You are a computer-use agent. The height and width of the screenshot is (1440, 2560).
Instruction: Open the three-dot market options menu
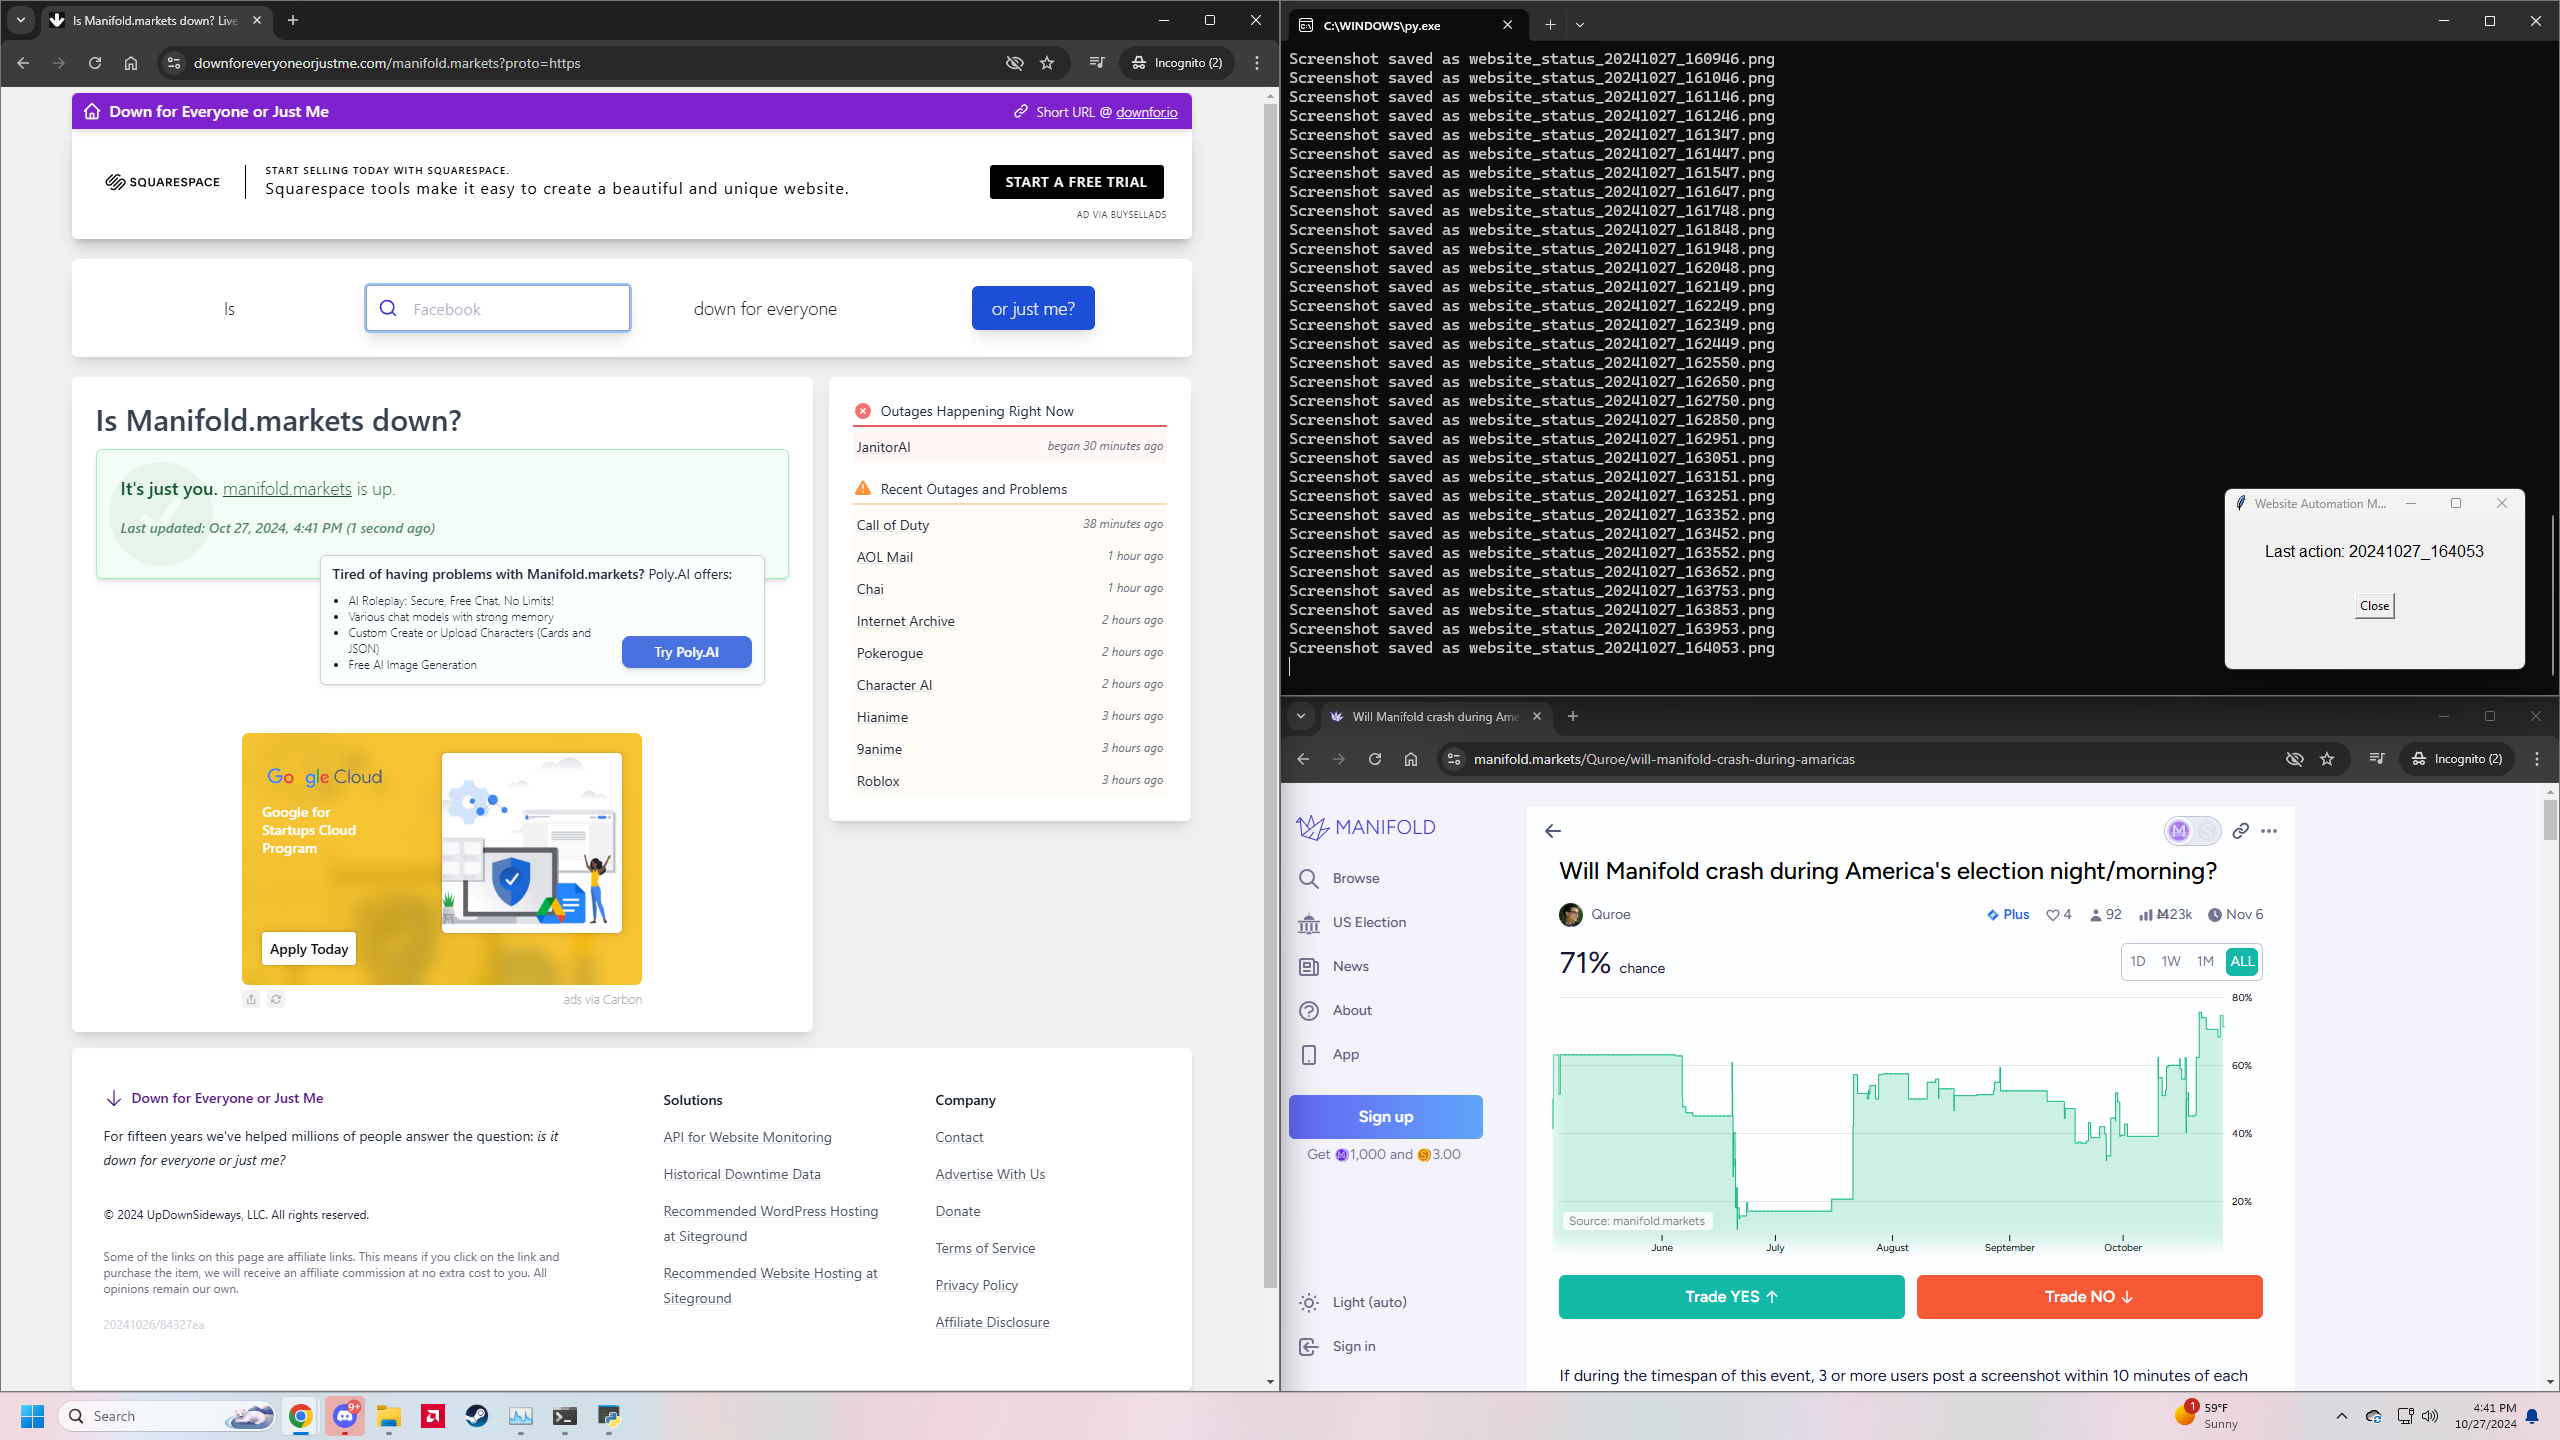coord(2269,831)
